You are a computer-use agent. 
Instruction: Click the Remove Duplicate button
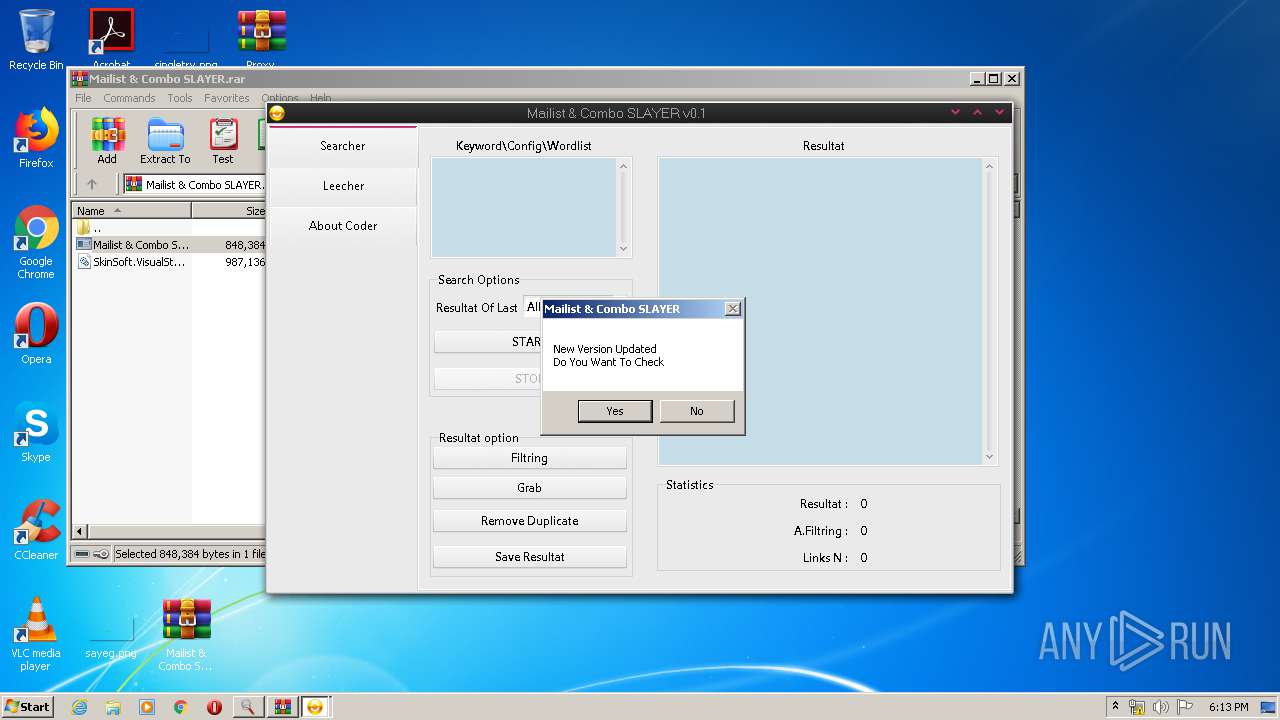coord(529,521)
